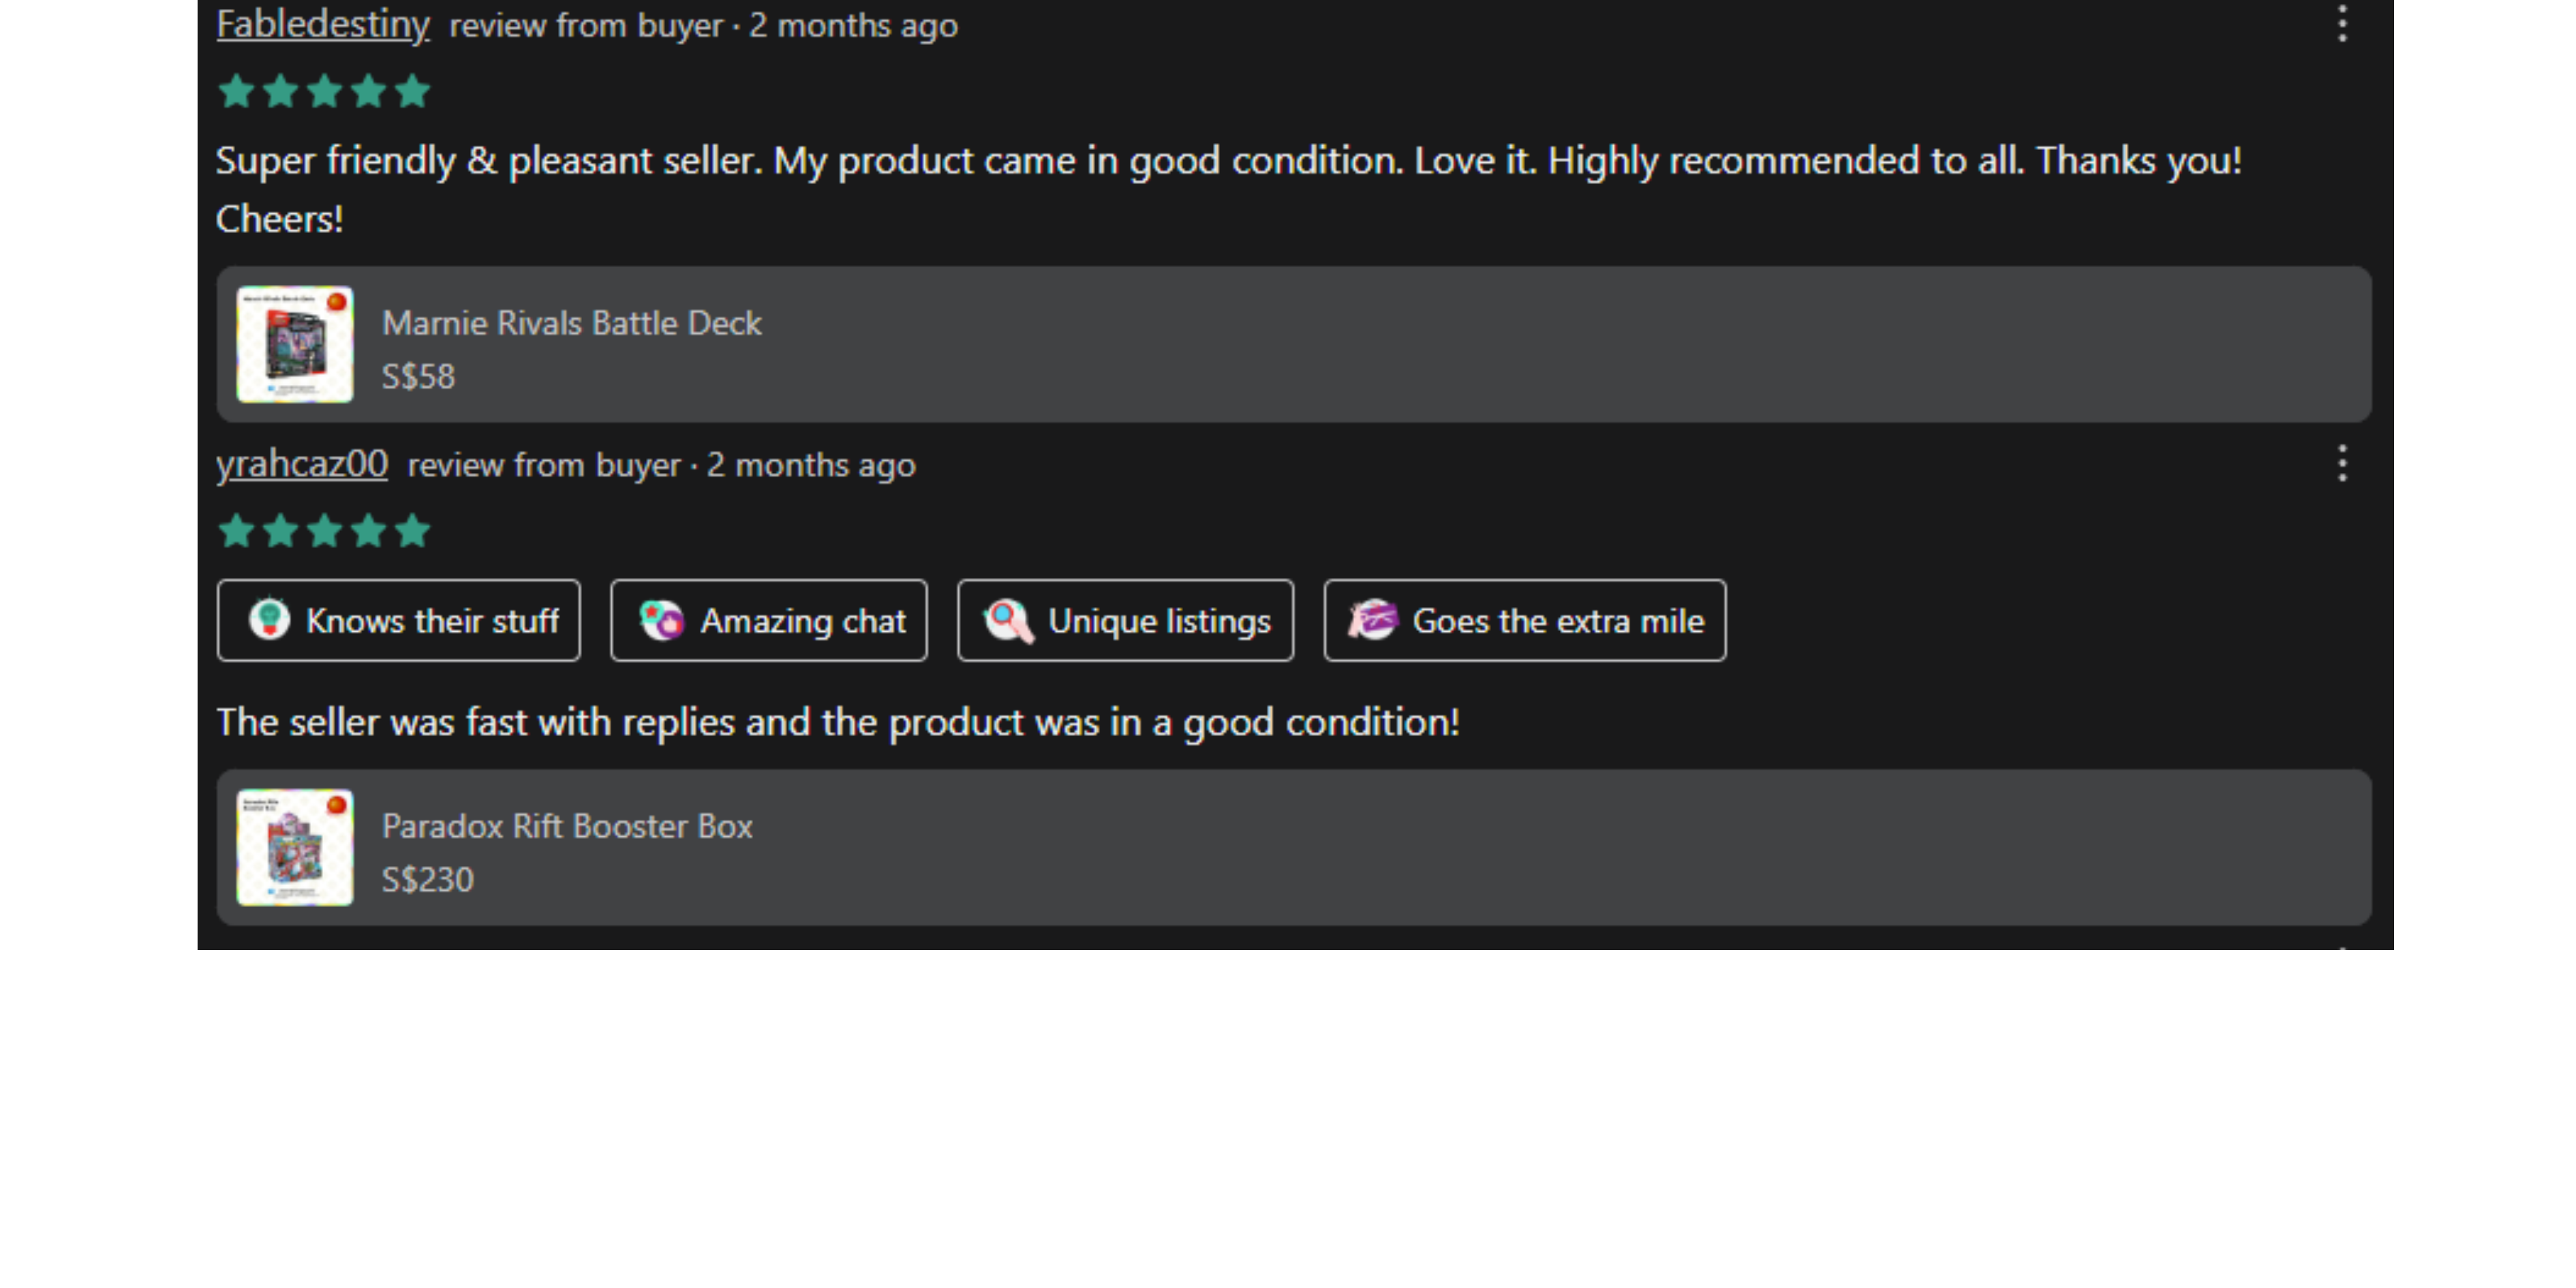Click magnifier icon in Unique listings badge

click(1008, 620)
